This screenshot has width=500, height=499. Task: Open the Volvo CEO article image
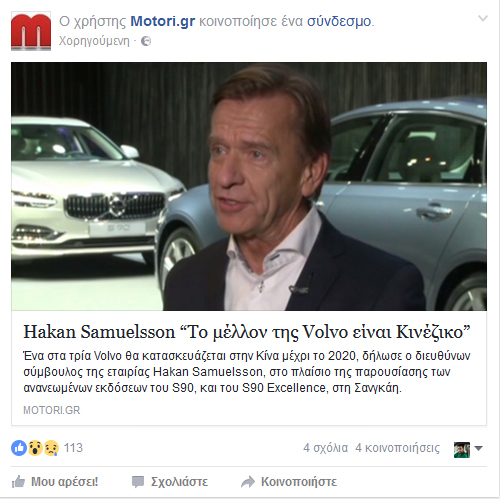tap(249, 186)
